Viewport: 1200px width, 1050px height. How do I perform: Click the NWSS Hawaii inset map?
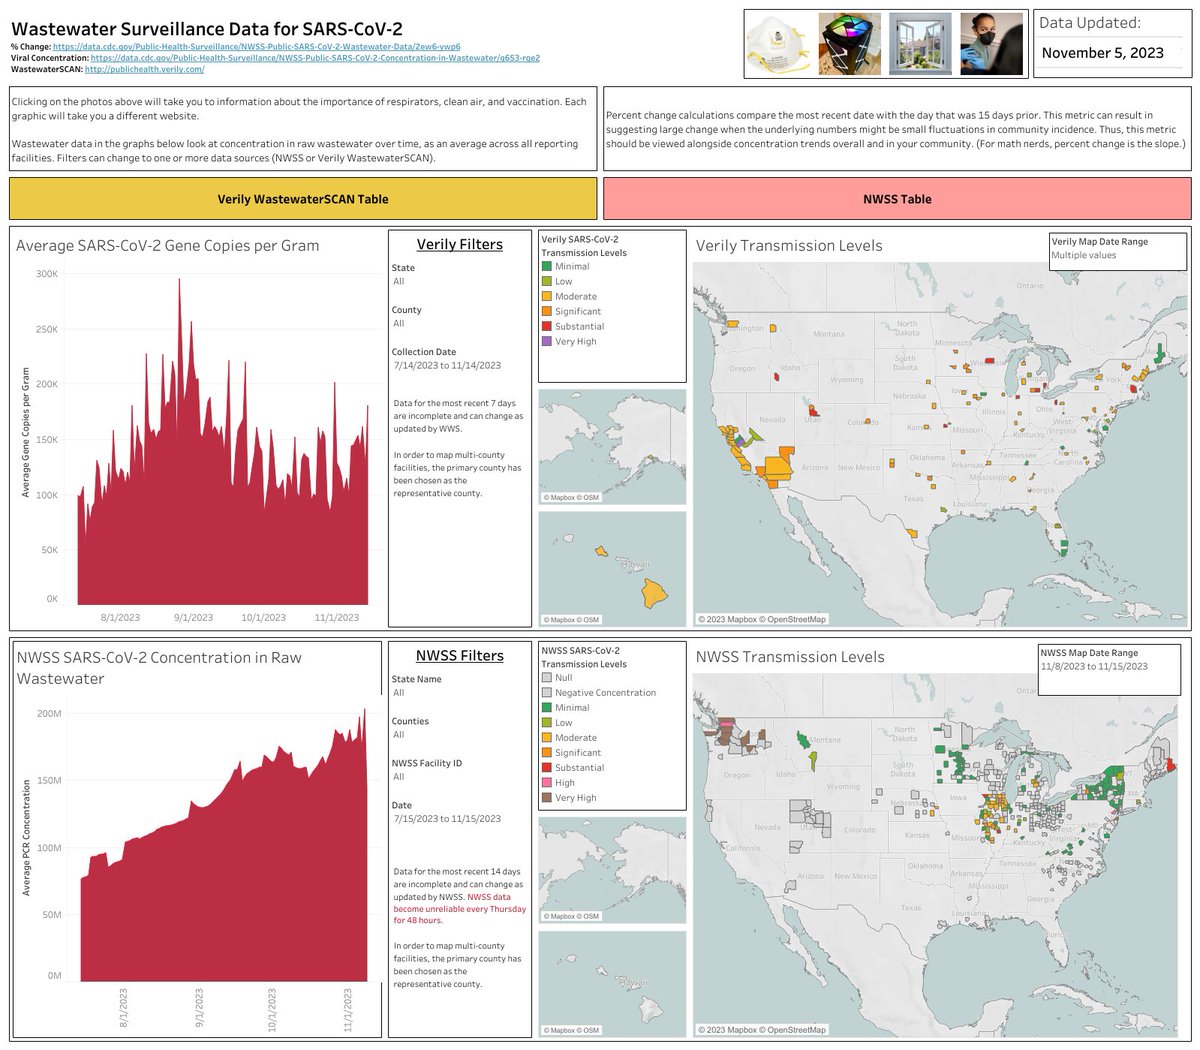coord(612,983)
